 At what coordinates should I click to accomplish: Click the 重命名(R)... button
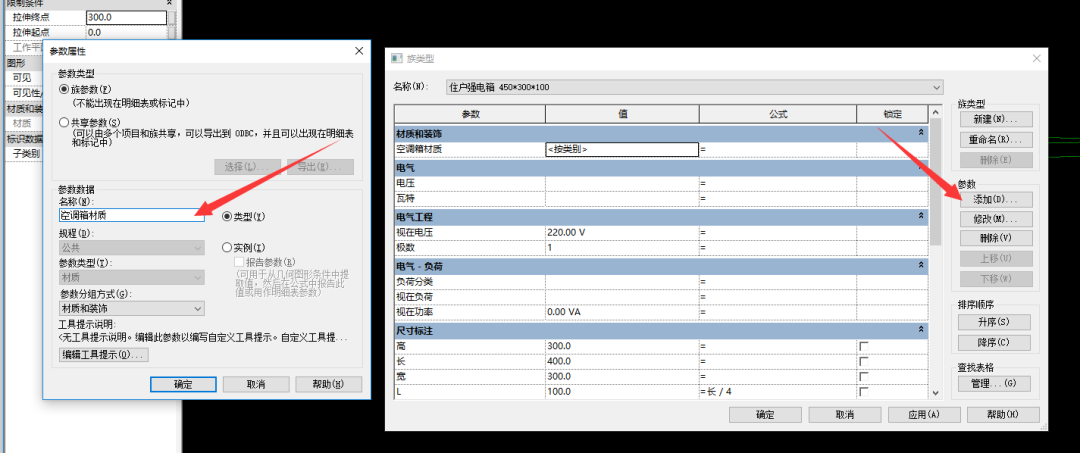click(x=996, y=140)
